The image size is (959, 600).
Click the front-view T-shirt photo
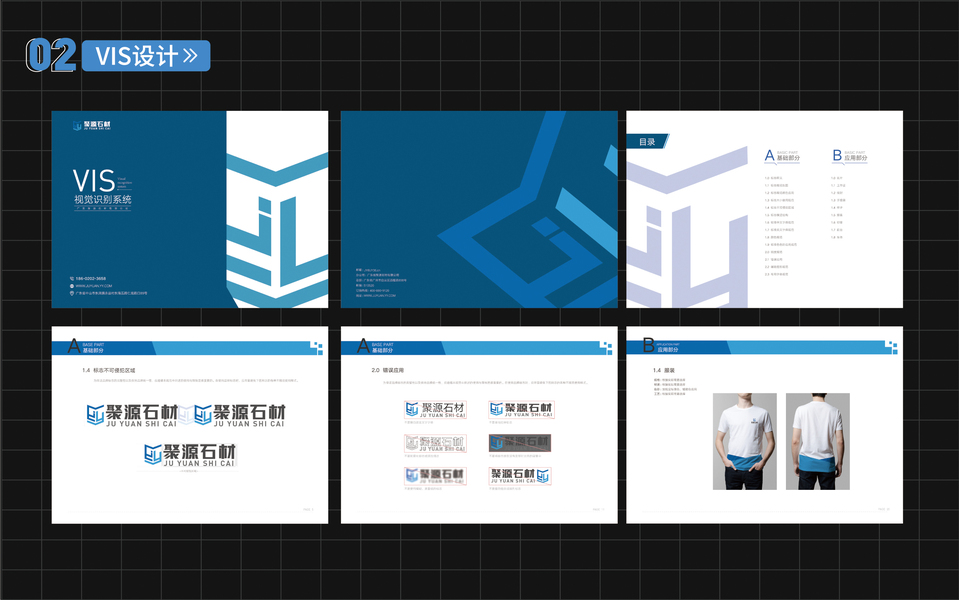point(744,441)
